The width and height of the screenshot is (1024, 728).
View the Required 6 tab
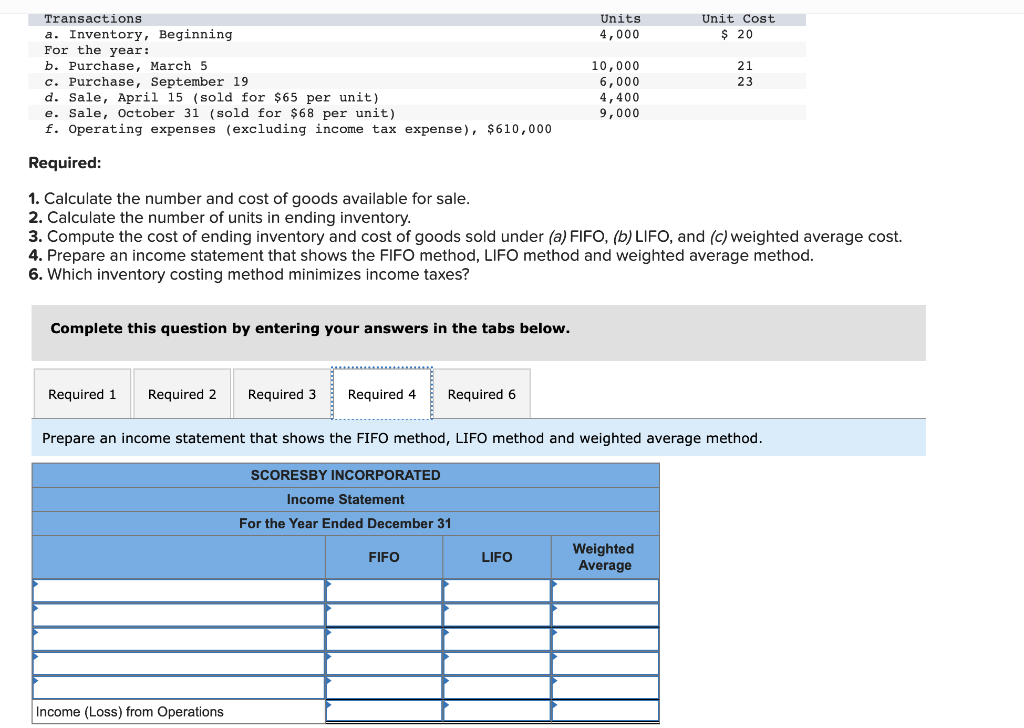(x=481, y=393)
